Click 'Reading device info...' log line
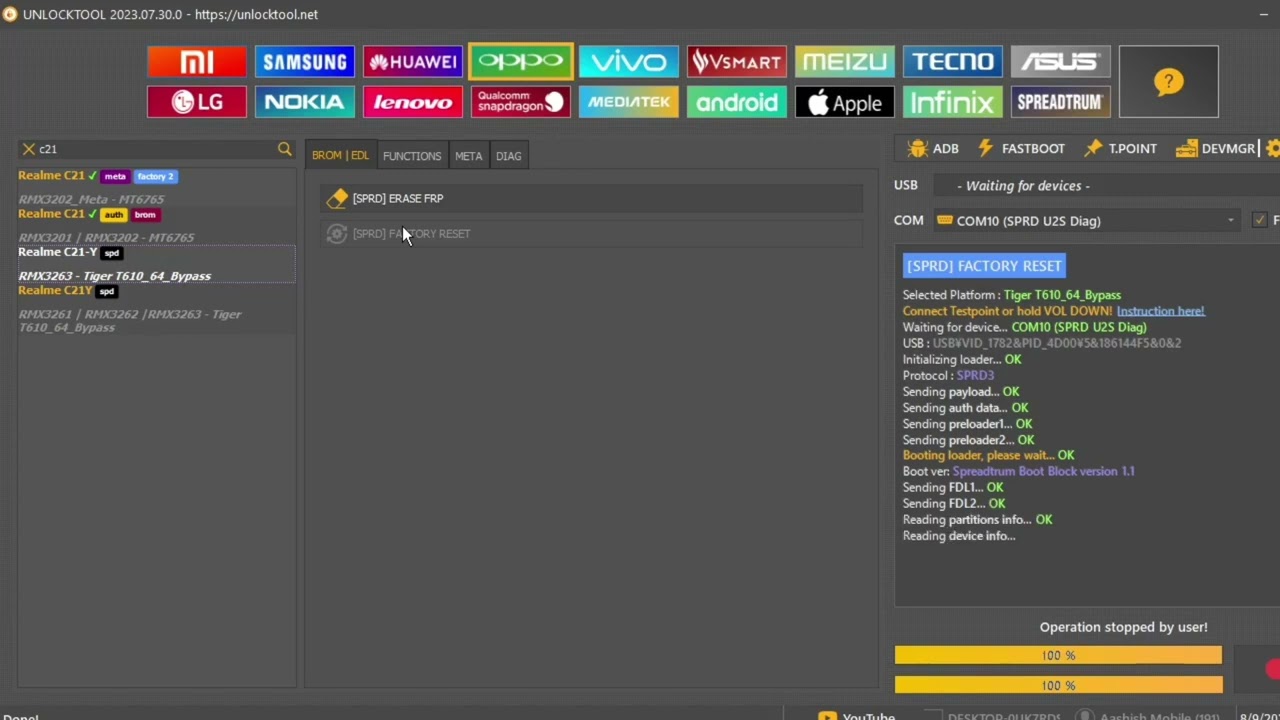This screenshot has height=720, width=1280. pos(959,536)
